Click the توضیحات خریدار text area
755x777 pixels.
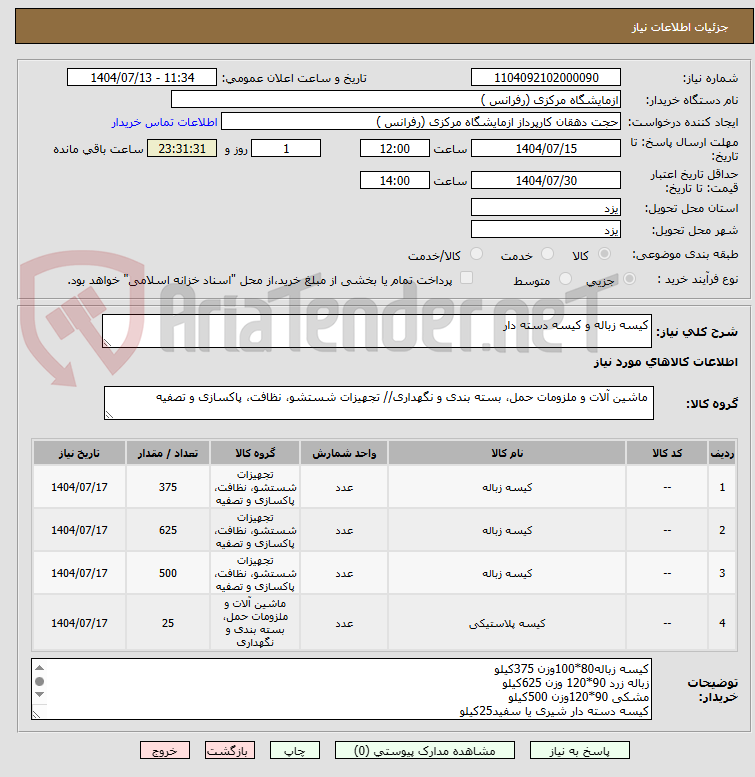[341, 689]
